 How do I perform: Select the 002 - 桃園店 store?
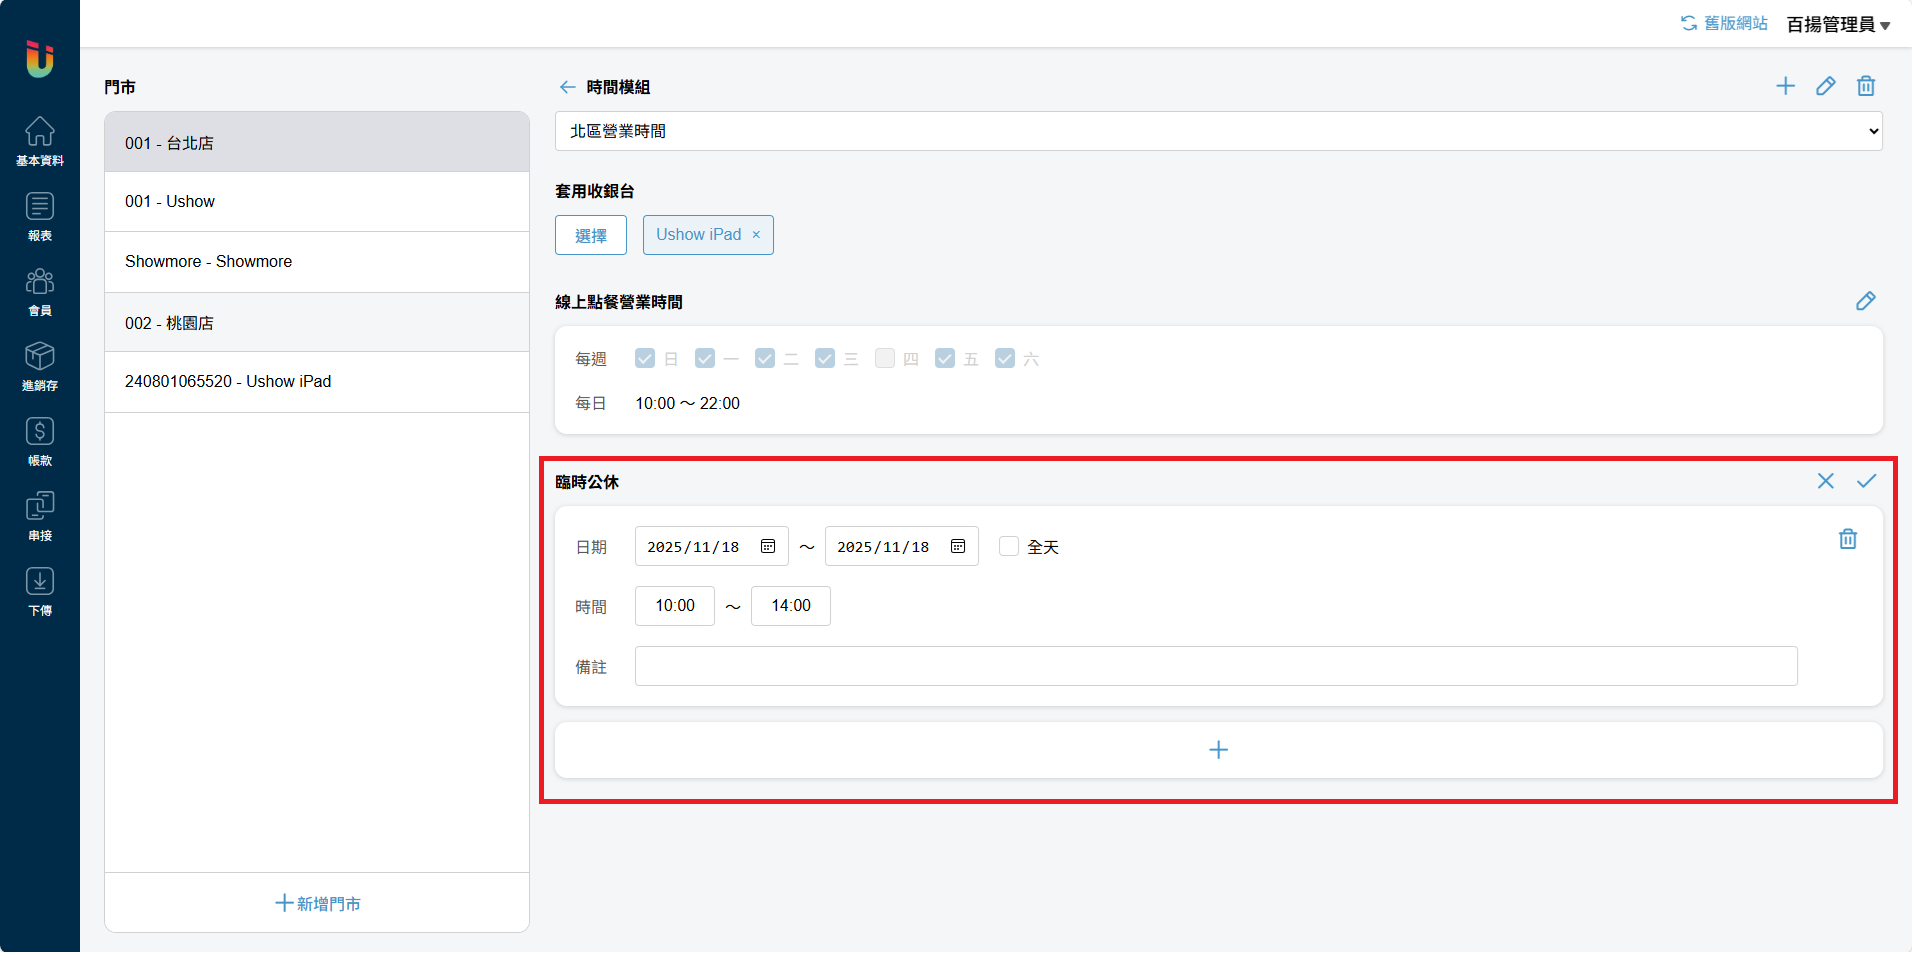[316, 323]
